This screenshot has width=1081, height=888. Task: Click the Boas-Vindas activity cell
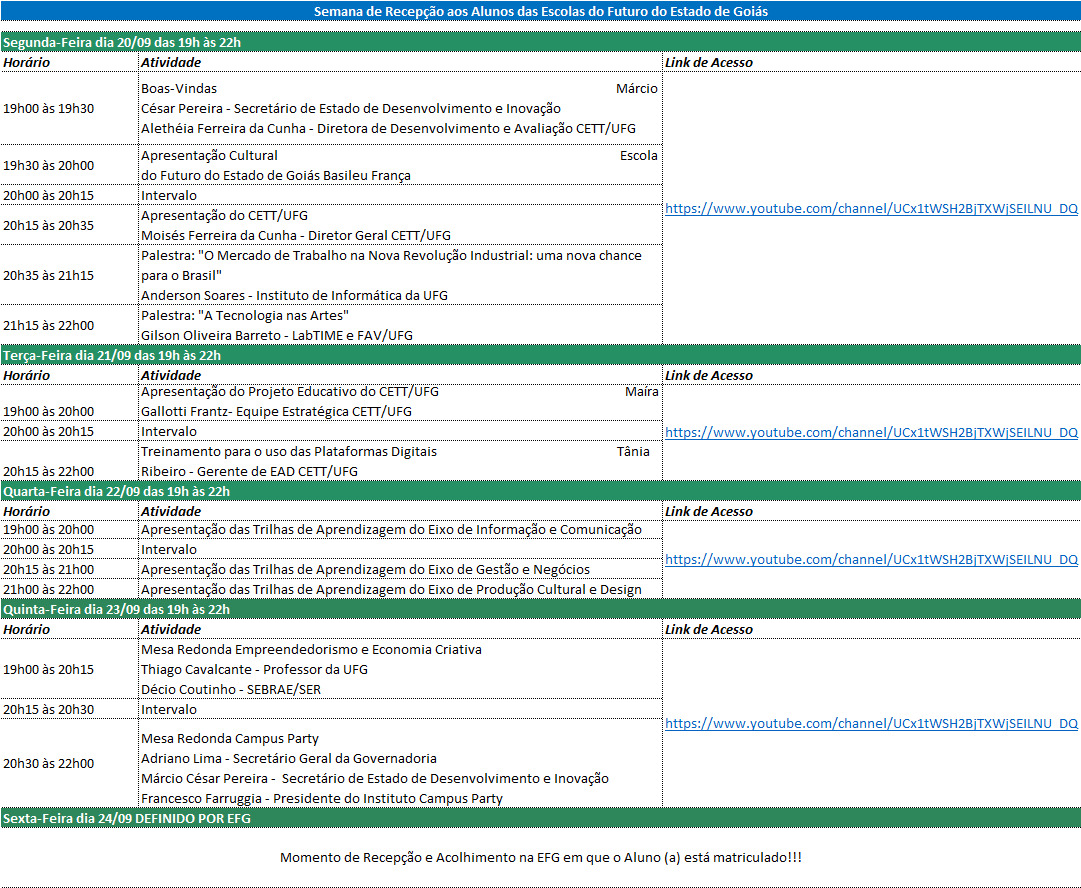[400, 108]
